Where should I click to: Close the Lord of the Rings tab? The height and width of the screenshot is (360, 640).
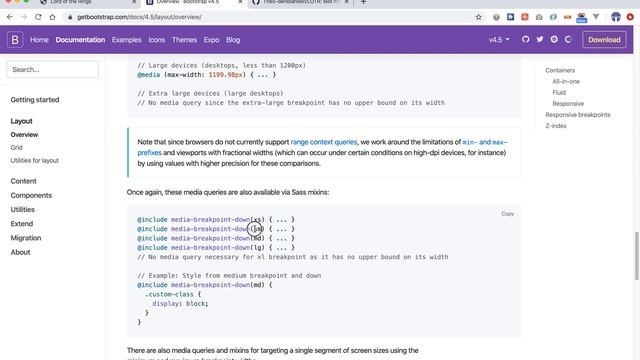134,2
